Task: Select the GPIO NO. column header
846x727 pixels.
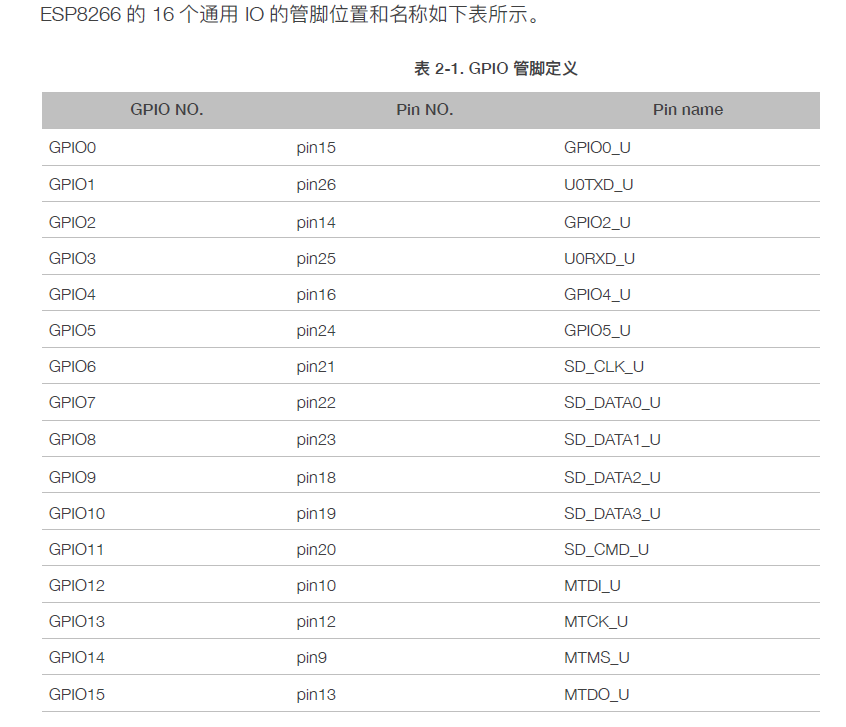Action: [x=167, y=110]
